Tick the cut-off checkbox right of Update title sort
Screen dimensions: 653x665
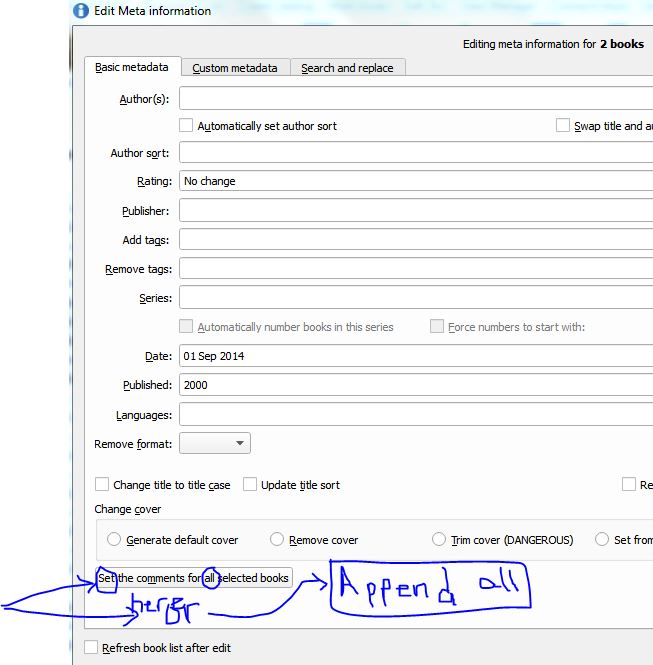click(628, 484)
